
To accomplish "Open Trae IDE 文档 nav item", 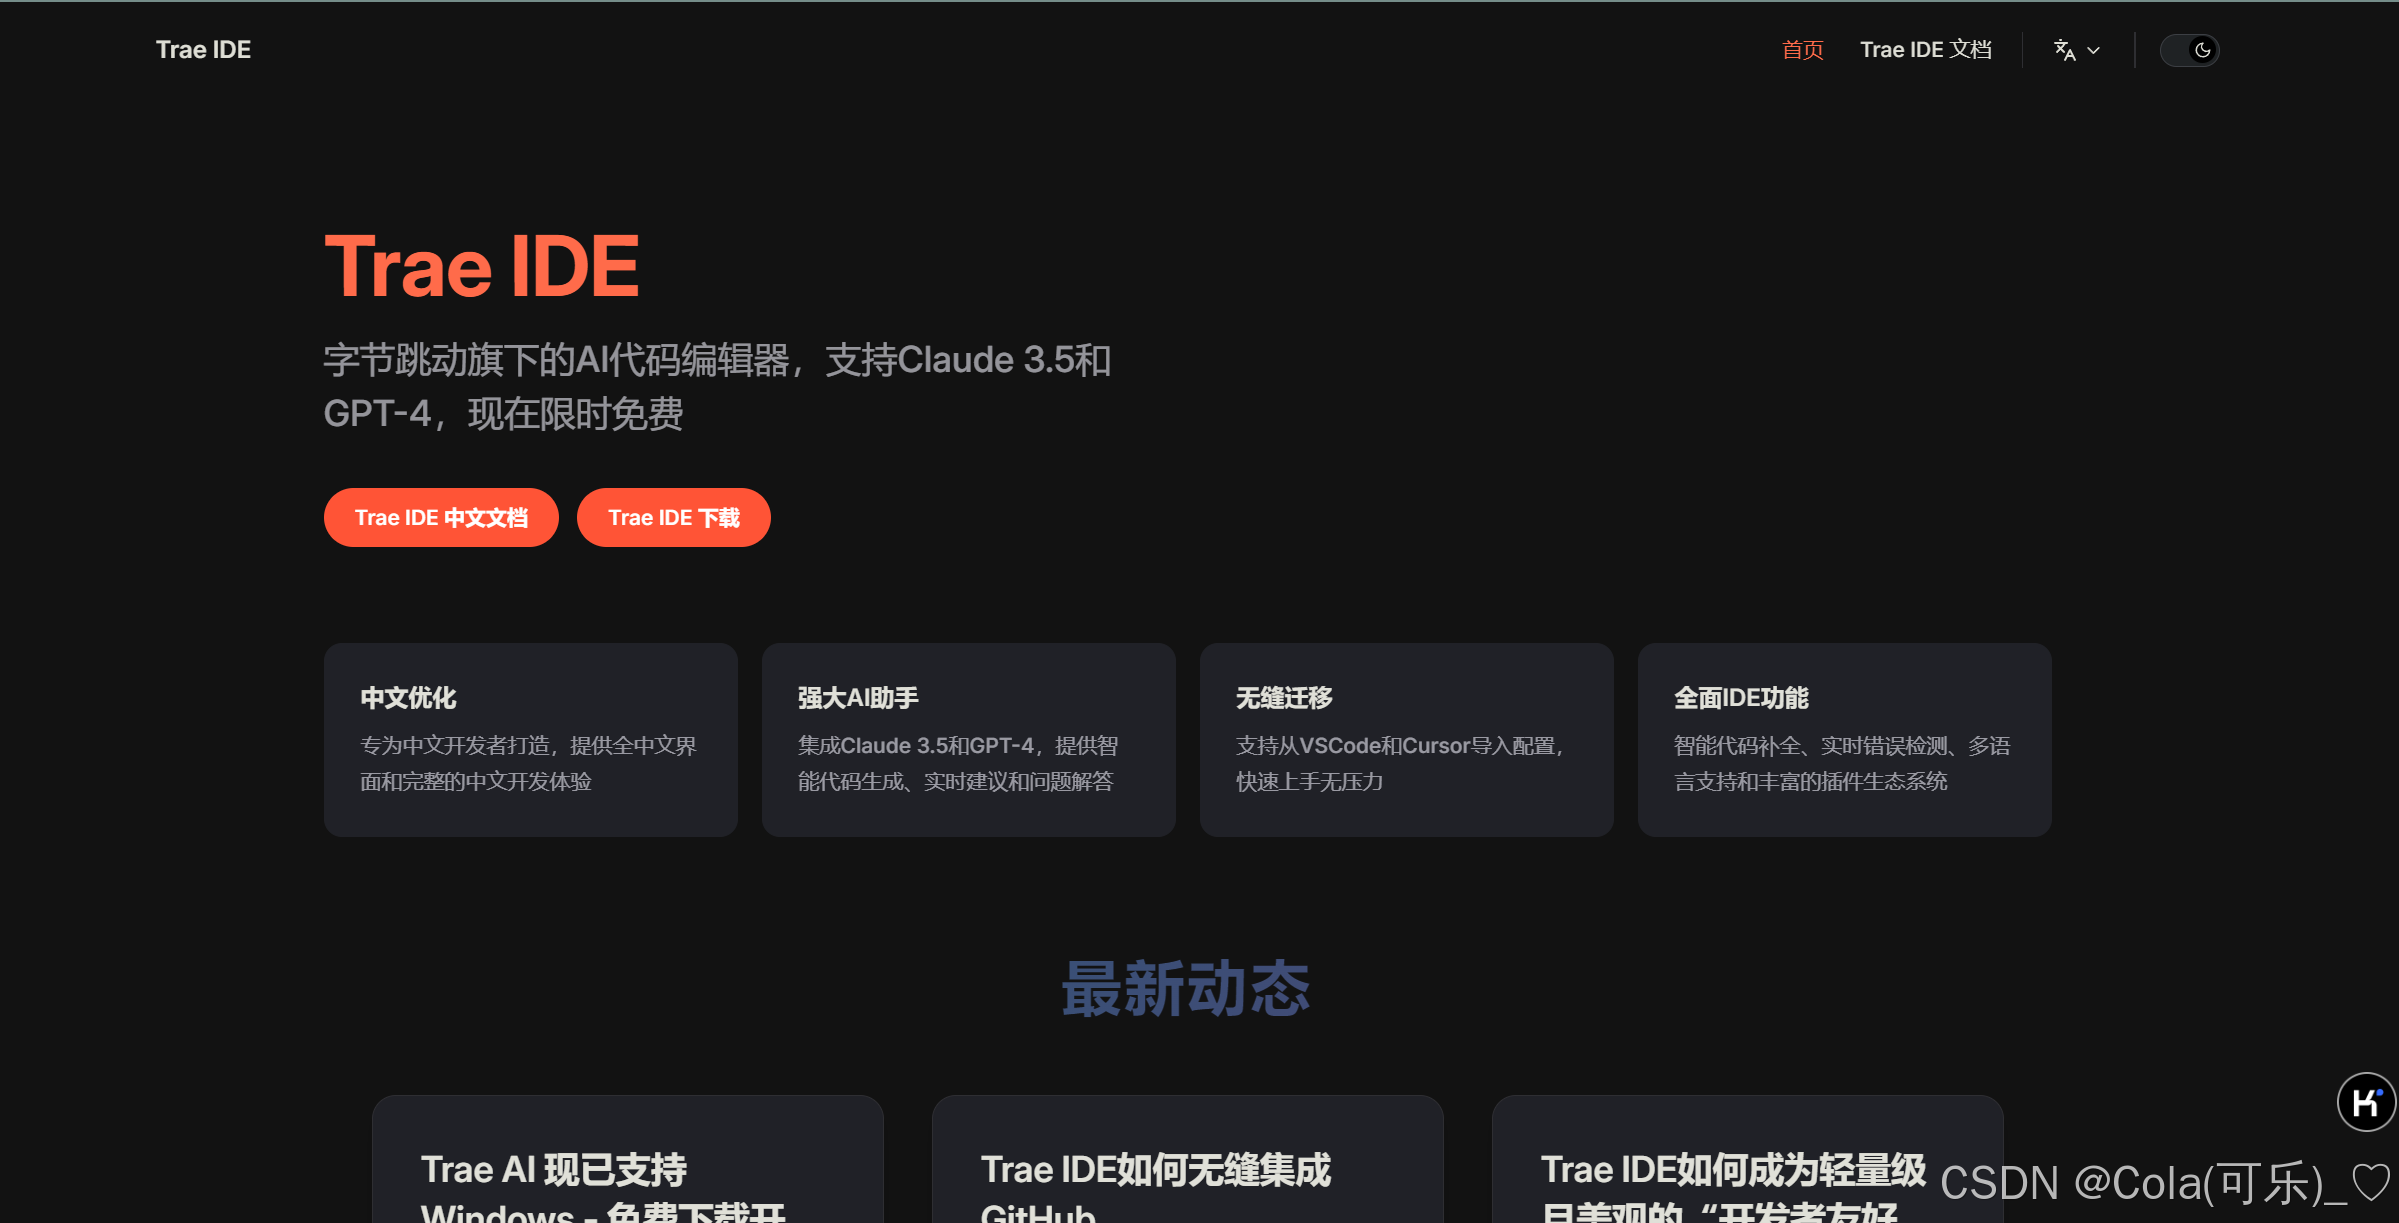I will [x=1925, y=50].
